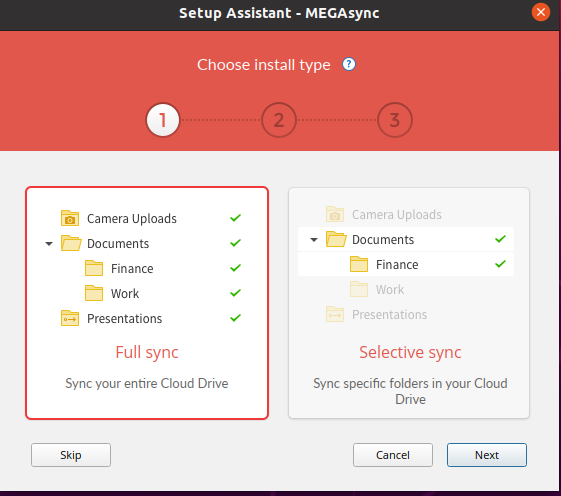Click the Finance folder icon in Full sync

pos(94,268)
